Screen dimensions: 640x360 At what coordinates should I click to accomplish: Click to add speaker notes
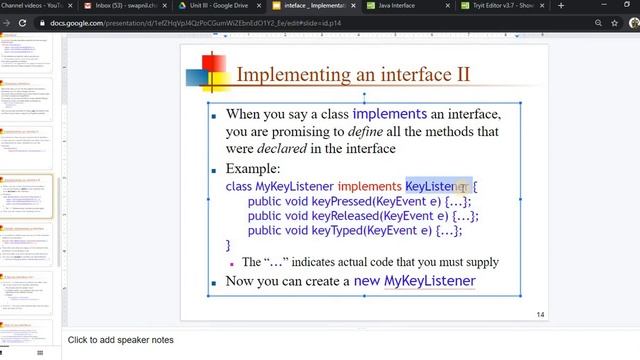tap(120, 340)
